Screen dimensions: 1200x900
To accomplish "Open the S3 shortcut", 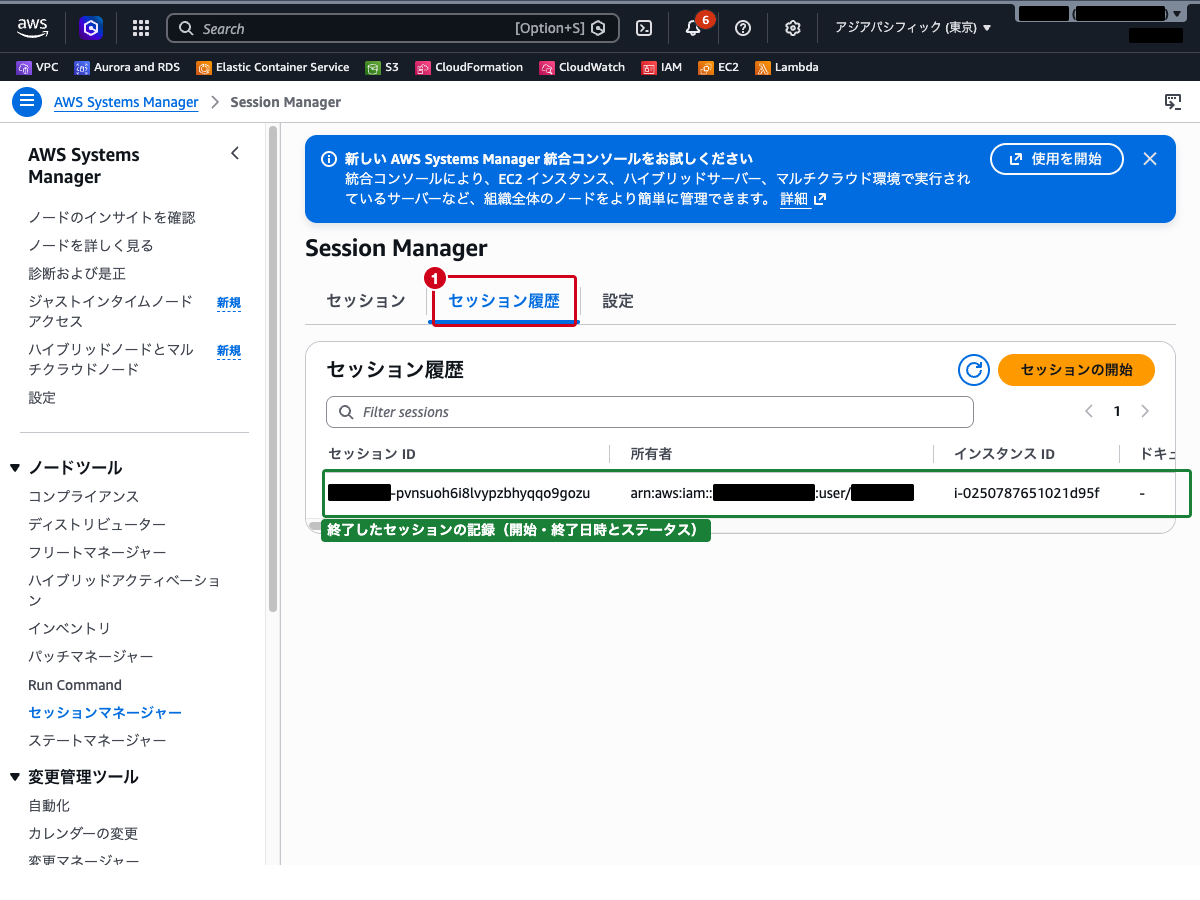I will [382, 67].
